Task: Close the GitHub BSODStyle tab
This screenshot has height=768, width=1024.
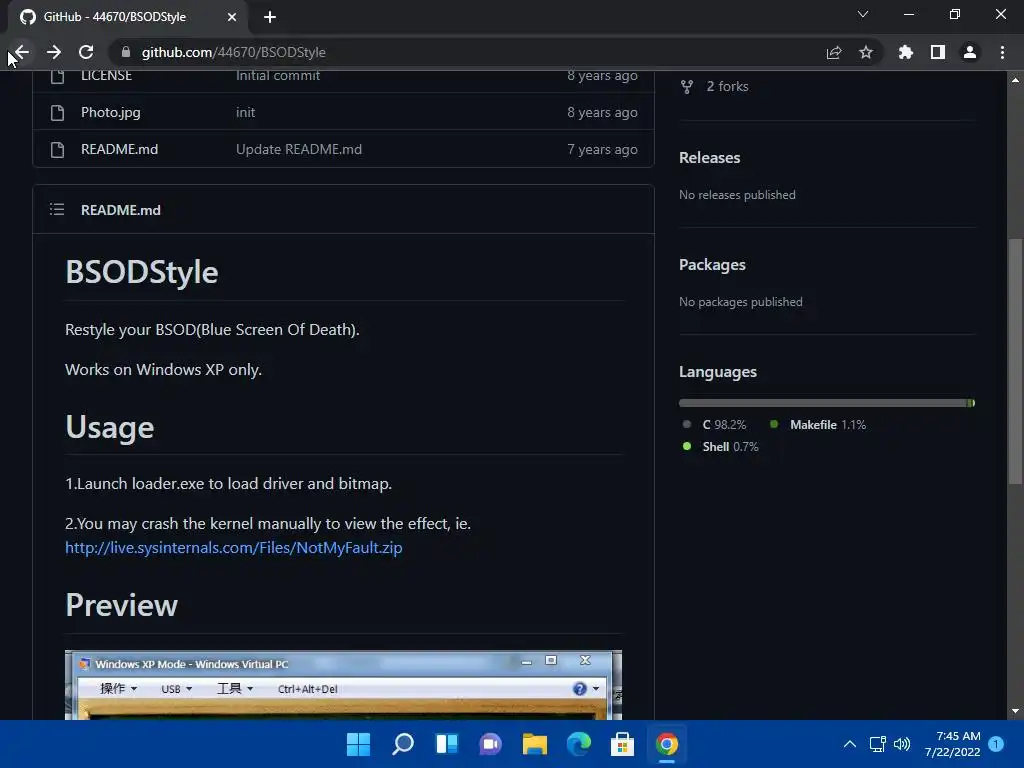Action: pos(232,17)
